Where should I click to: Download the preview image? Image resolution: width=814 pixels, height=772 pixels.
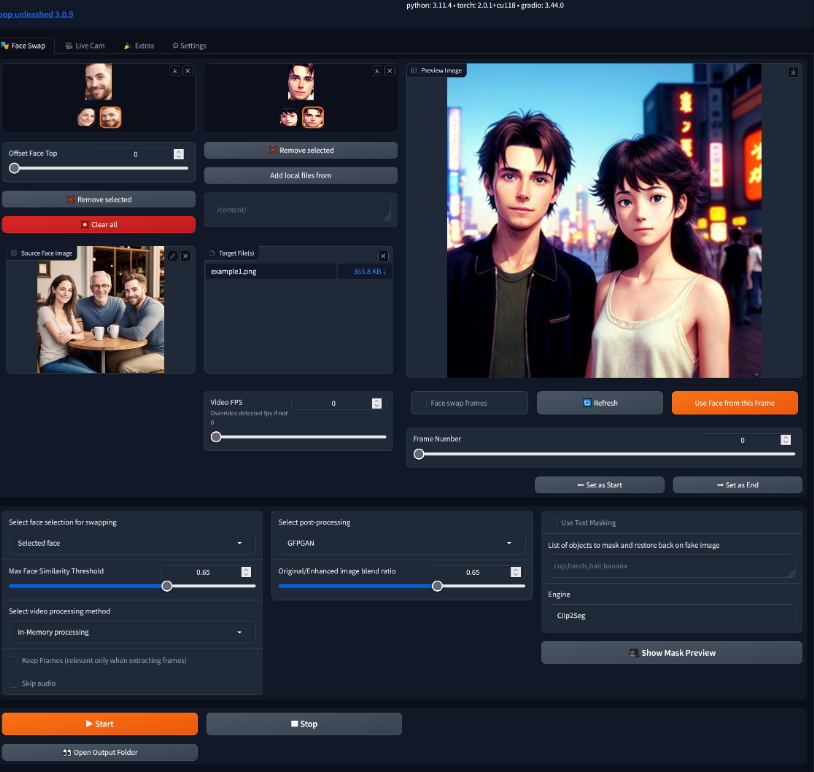(x=793, y=71)
